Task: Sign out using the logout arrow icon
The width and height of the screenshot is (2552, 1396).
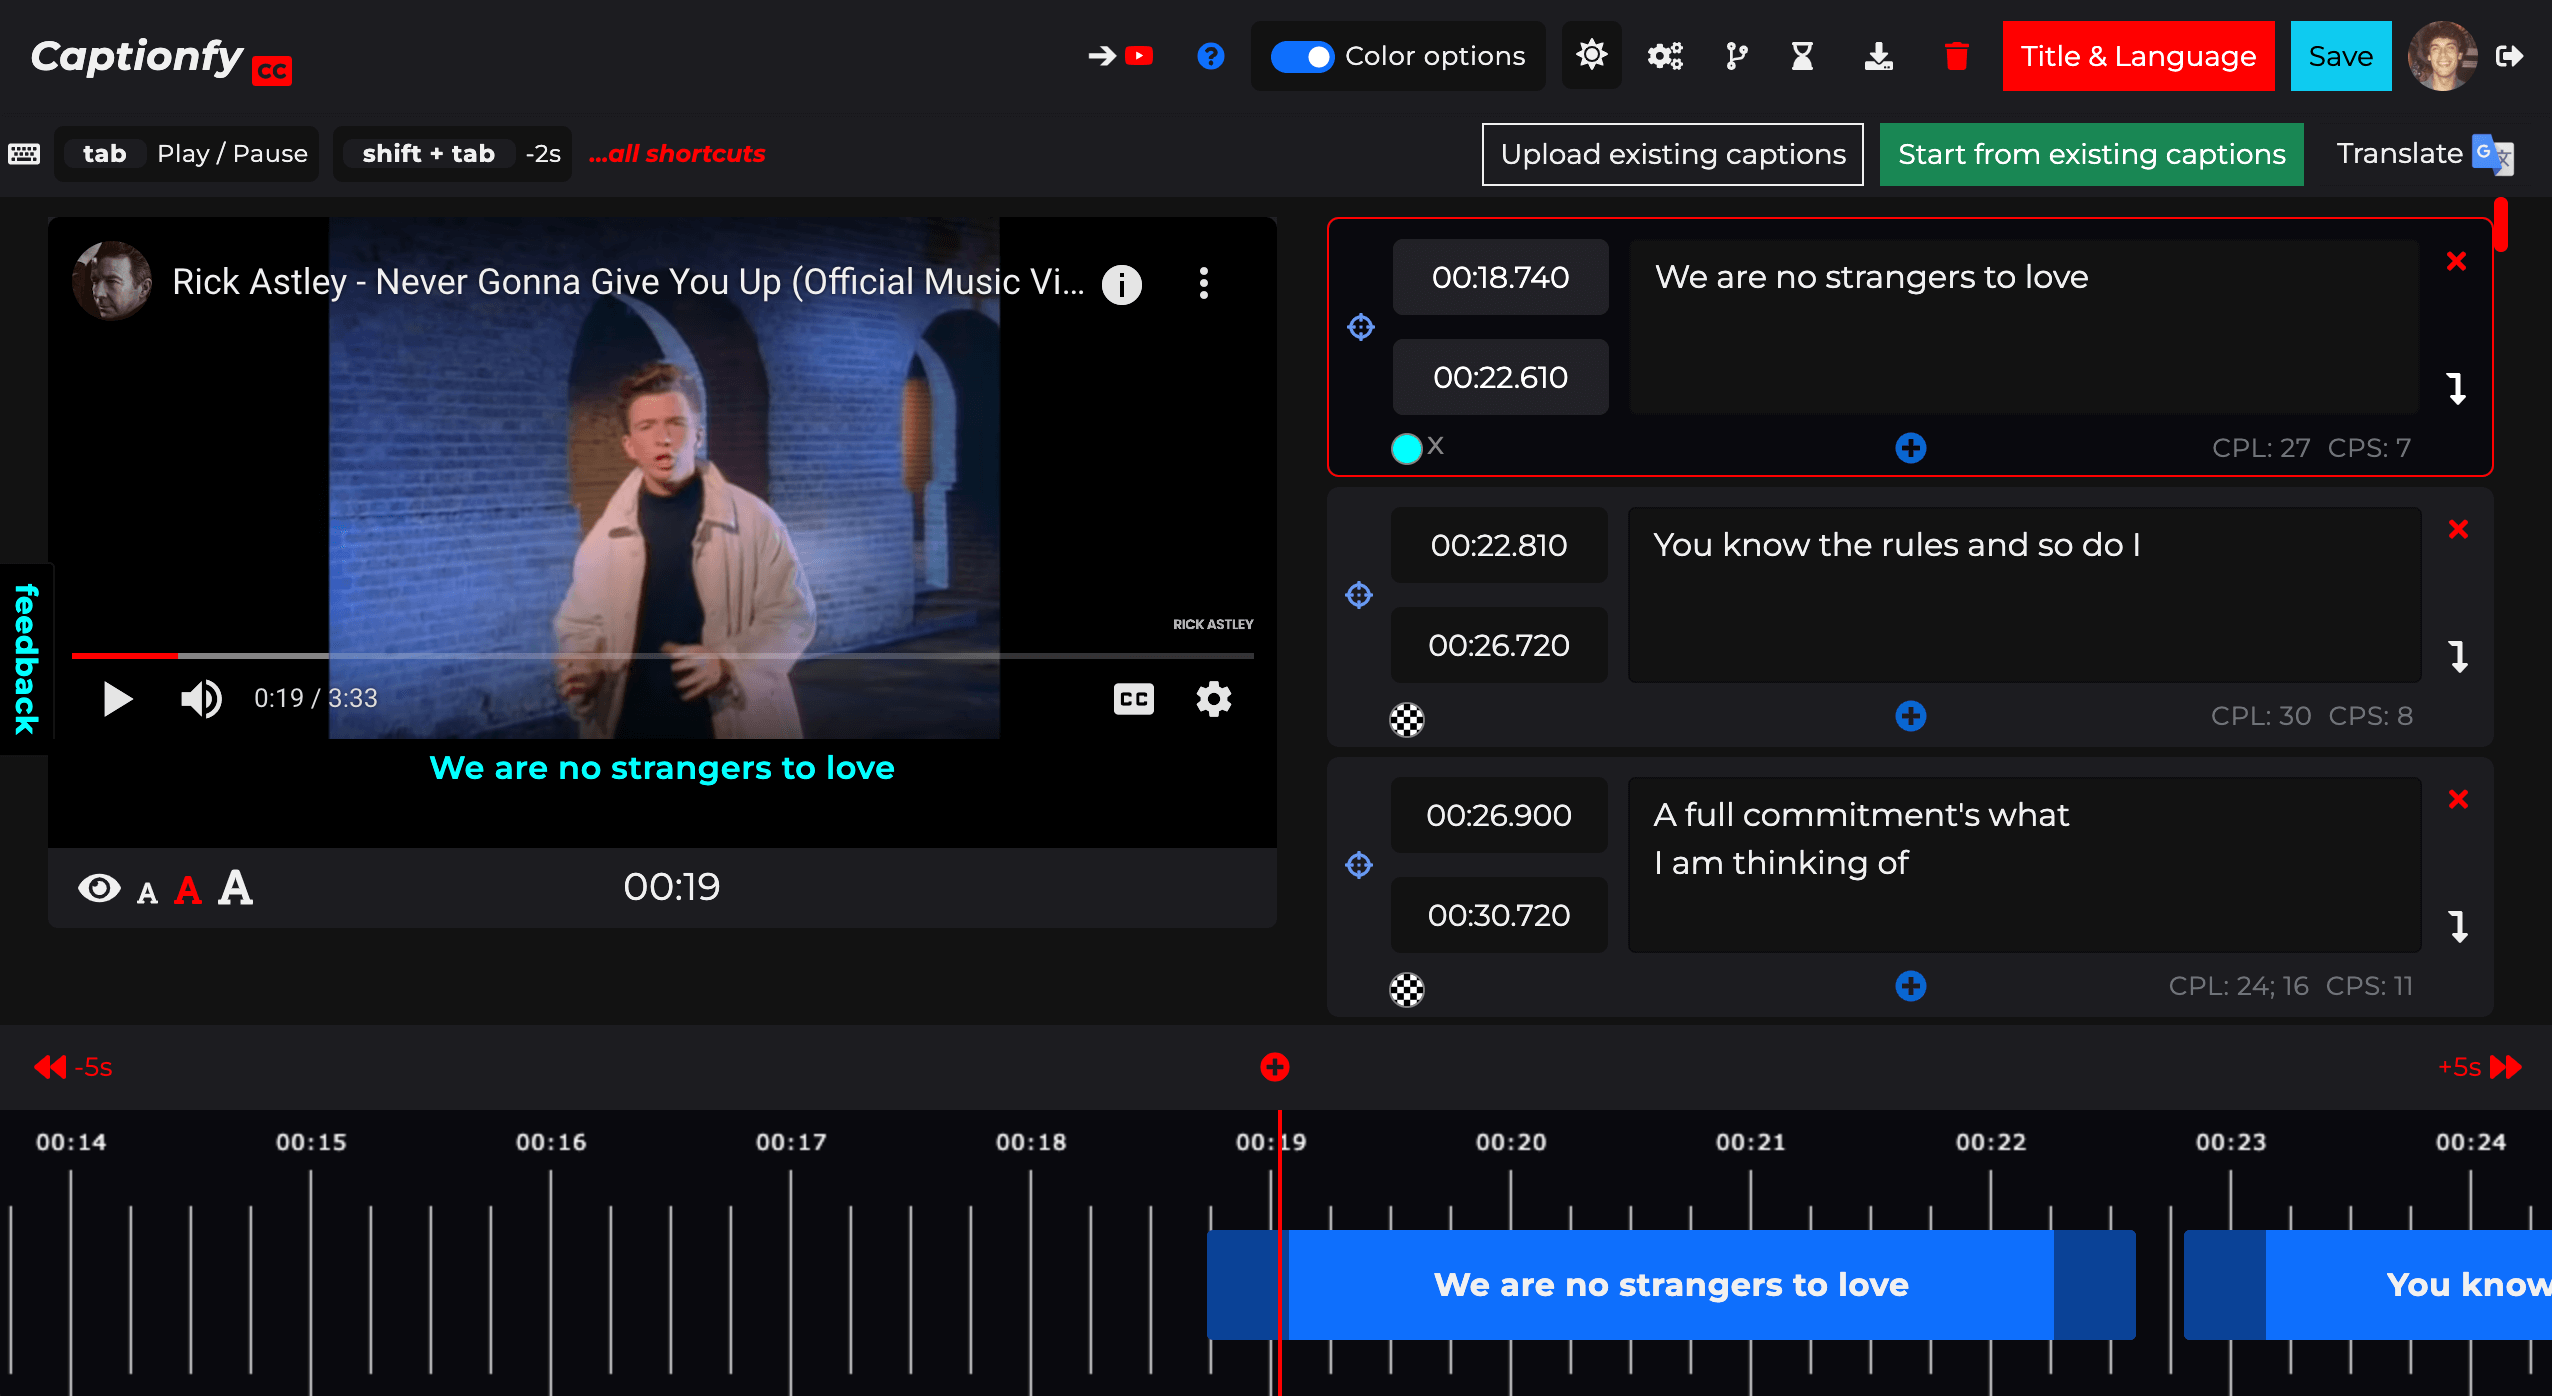Action: [2509, 56]
